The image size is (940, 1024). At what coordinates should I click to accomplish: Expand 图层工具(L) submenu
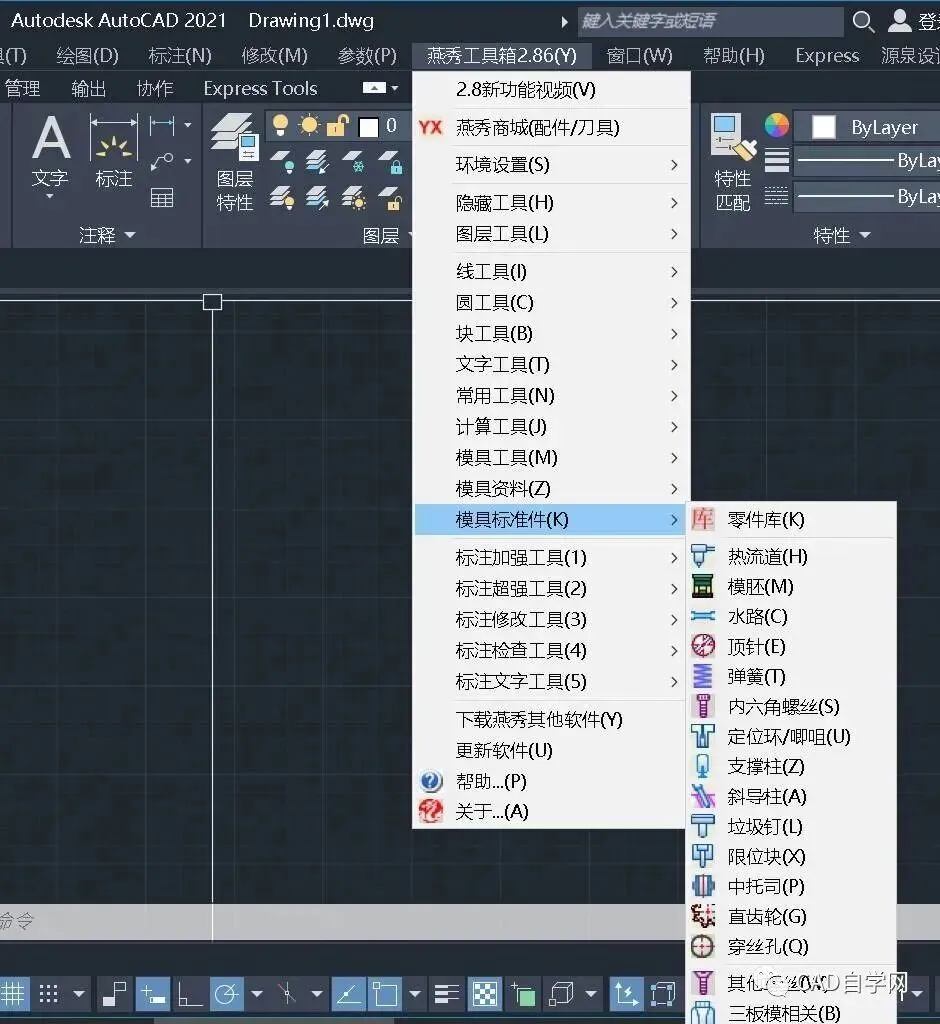coord(551,233)
